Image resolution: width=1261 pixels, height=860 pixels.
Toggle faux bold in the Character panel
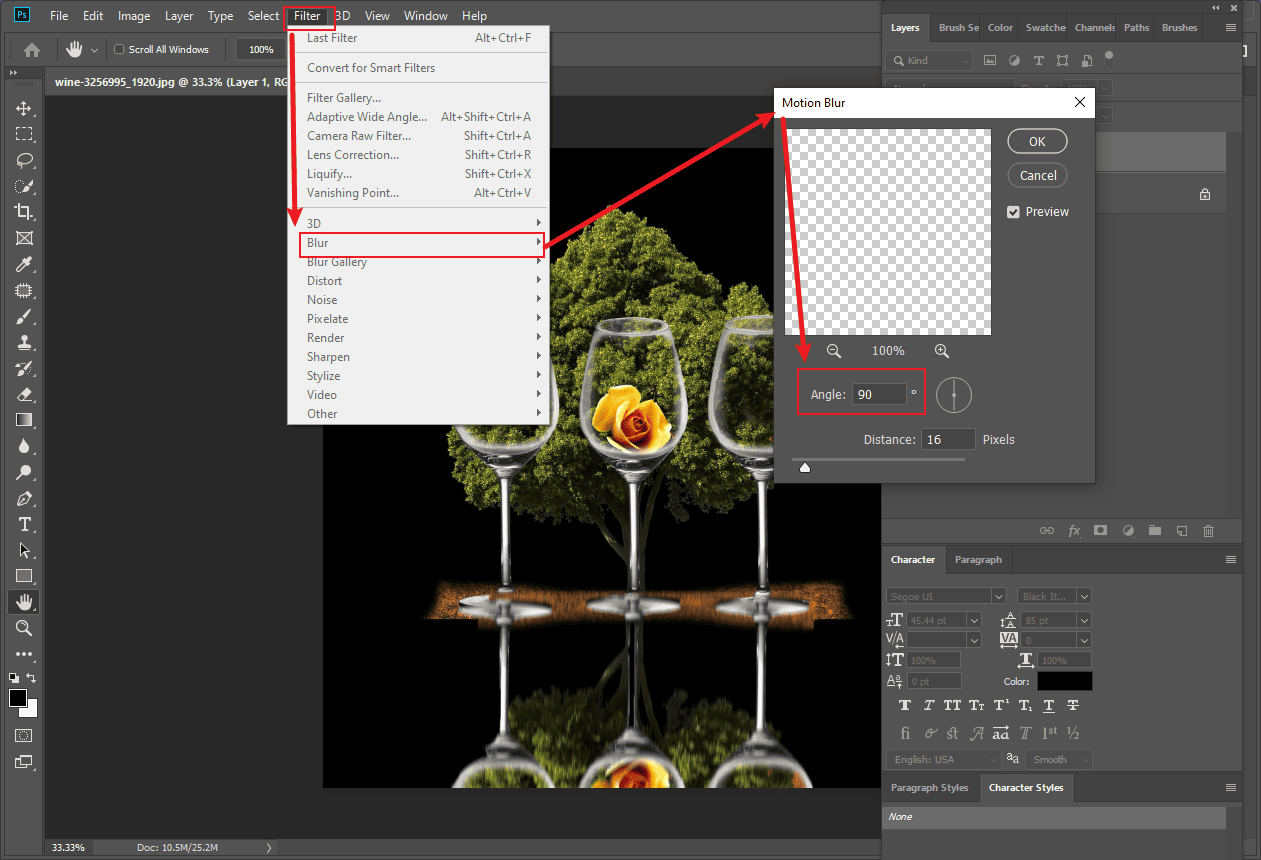pyautogui.click(x=904, y=705)
